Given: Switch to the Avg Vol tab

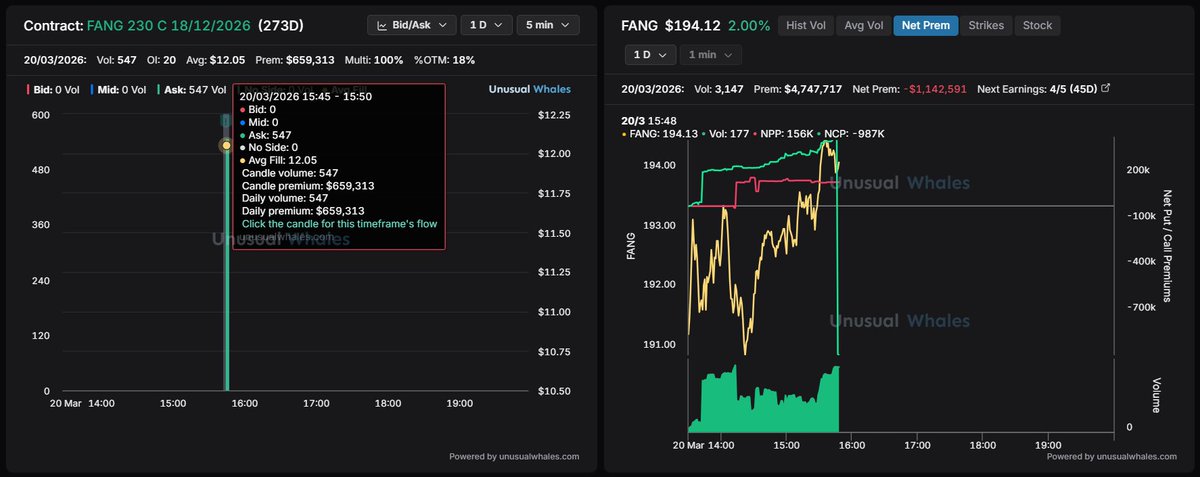Looking at the screenshot, I should (863, 25).
